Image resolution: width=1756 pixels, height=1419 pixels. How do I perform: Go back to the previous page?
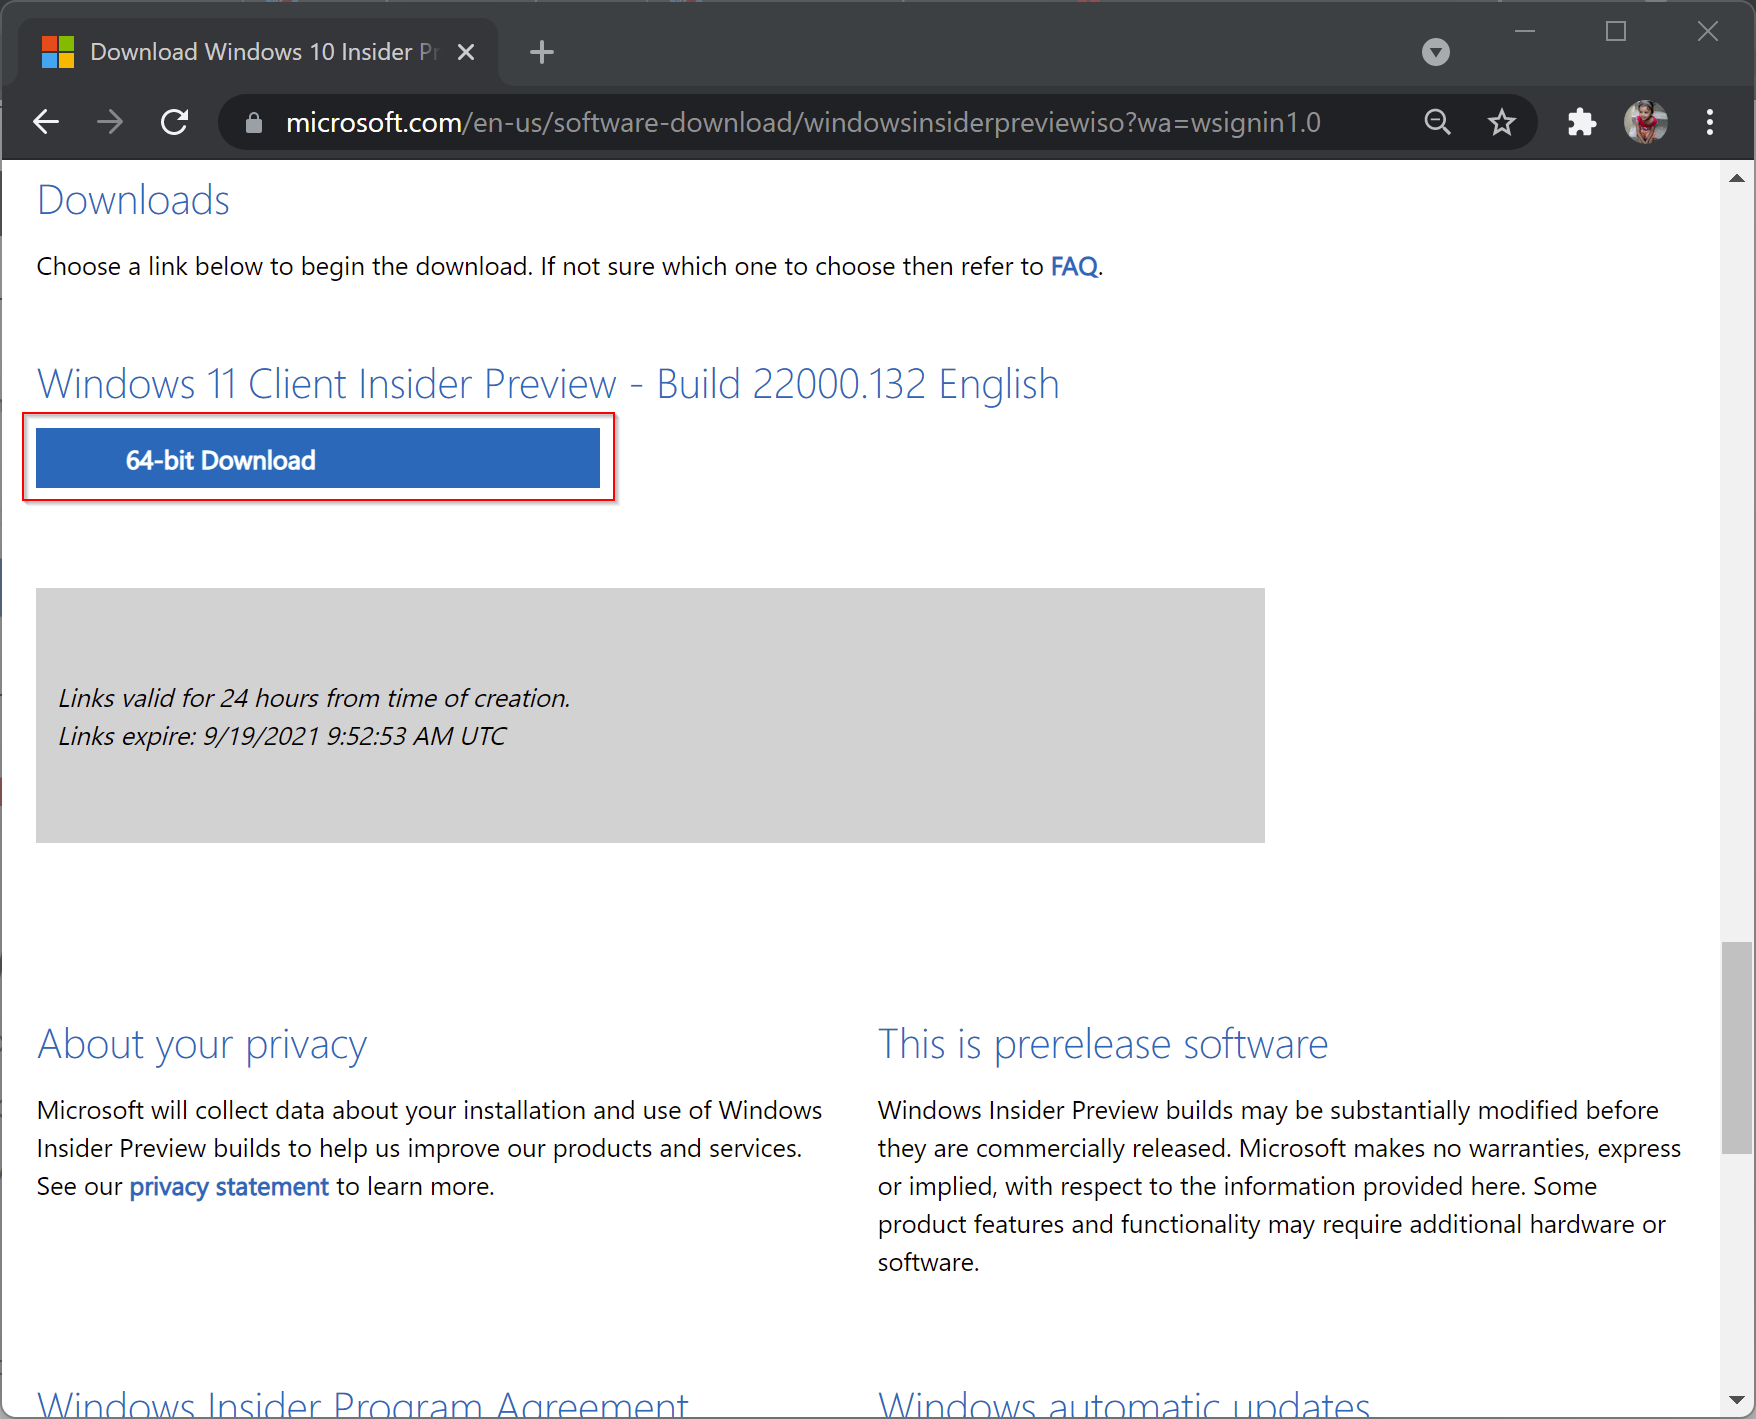[x=46, y=122]
